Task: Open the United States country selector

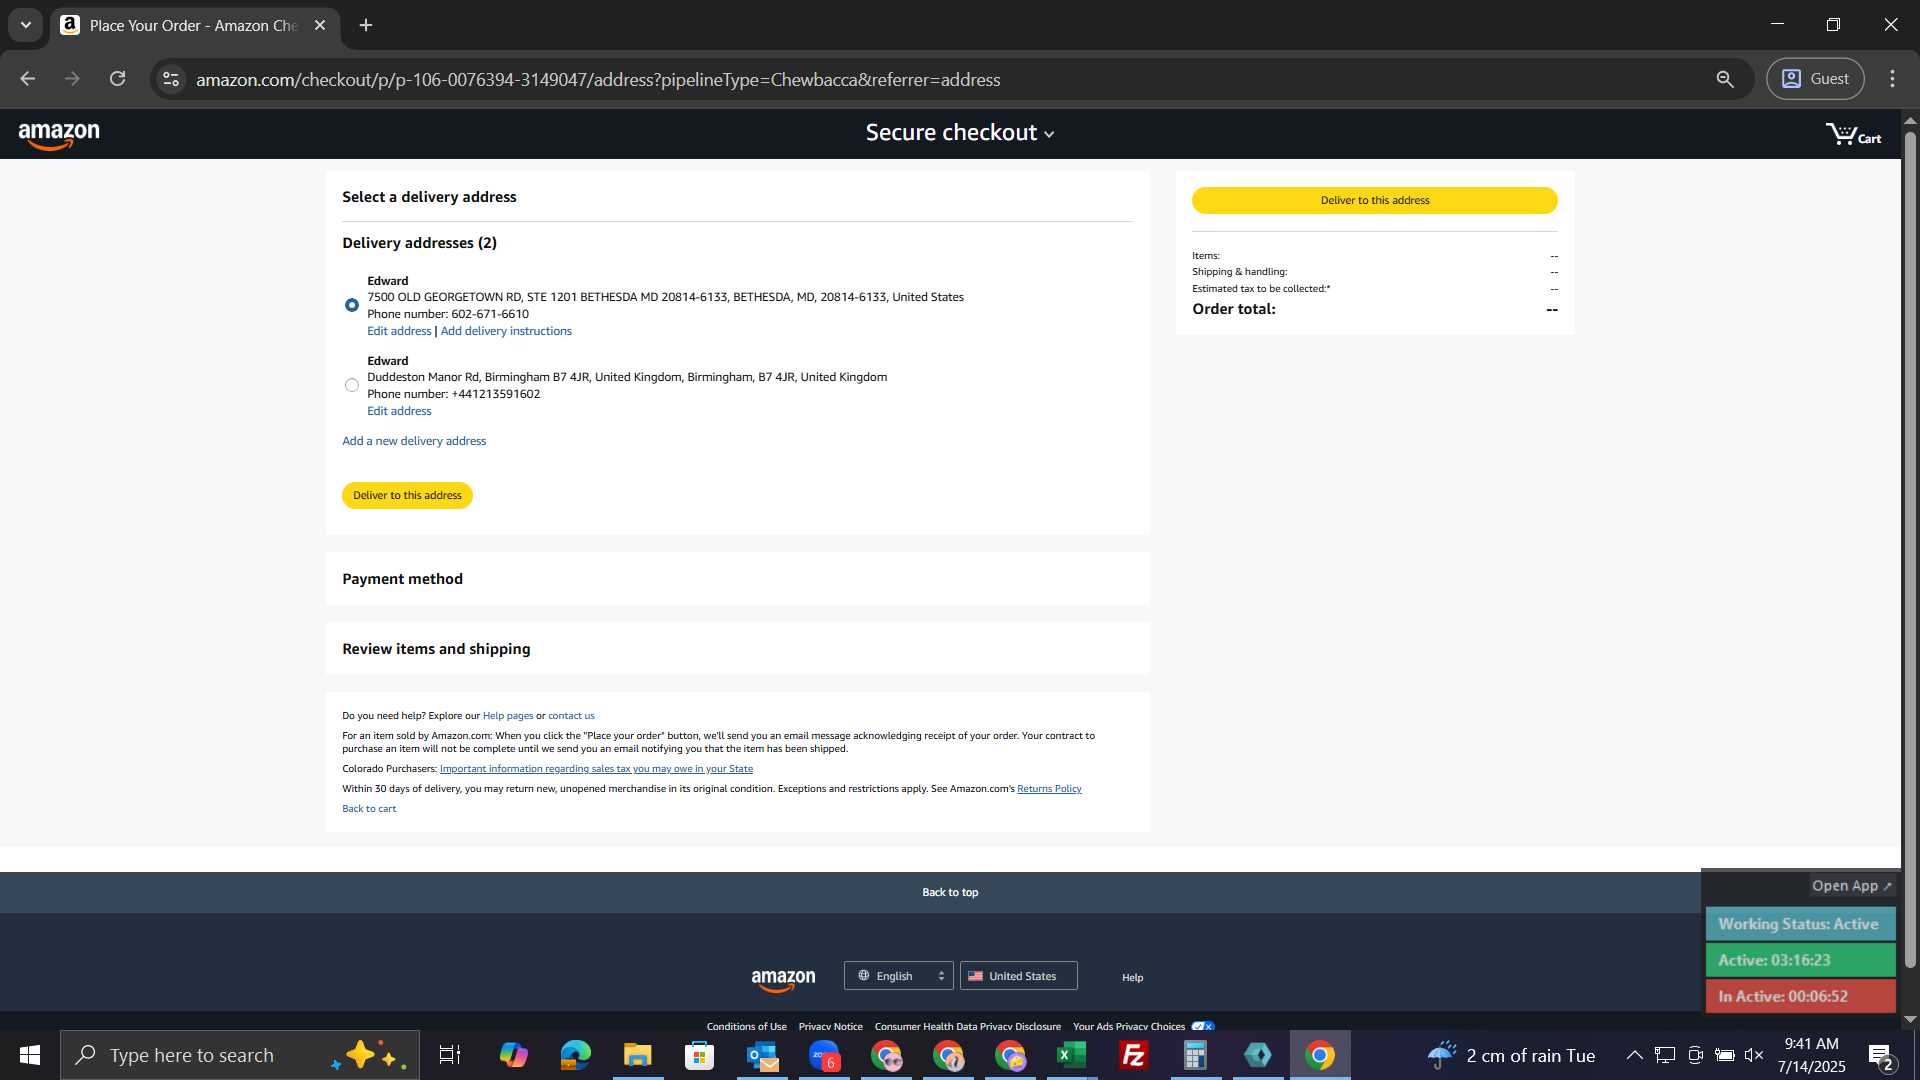Action: tap(1018, 976)
